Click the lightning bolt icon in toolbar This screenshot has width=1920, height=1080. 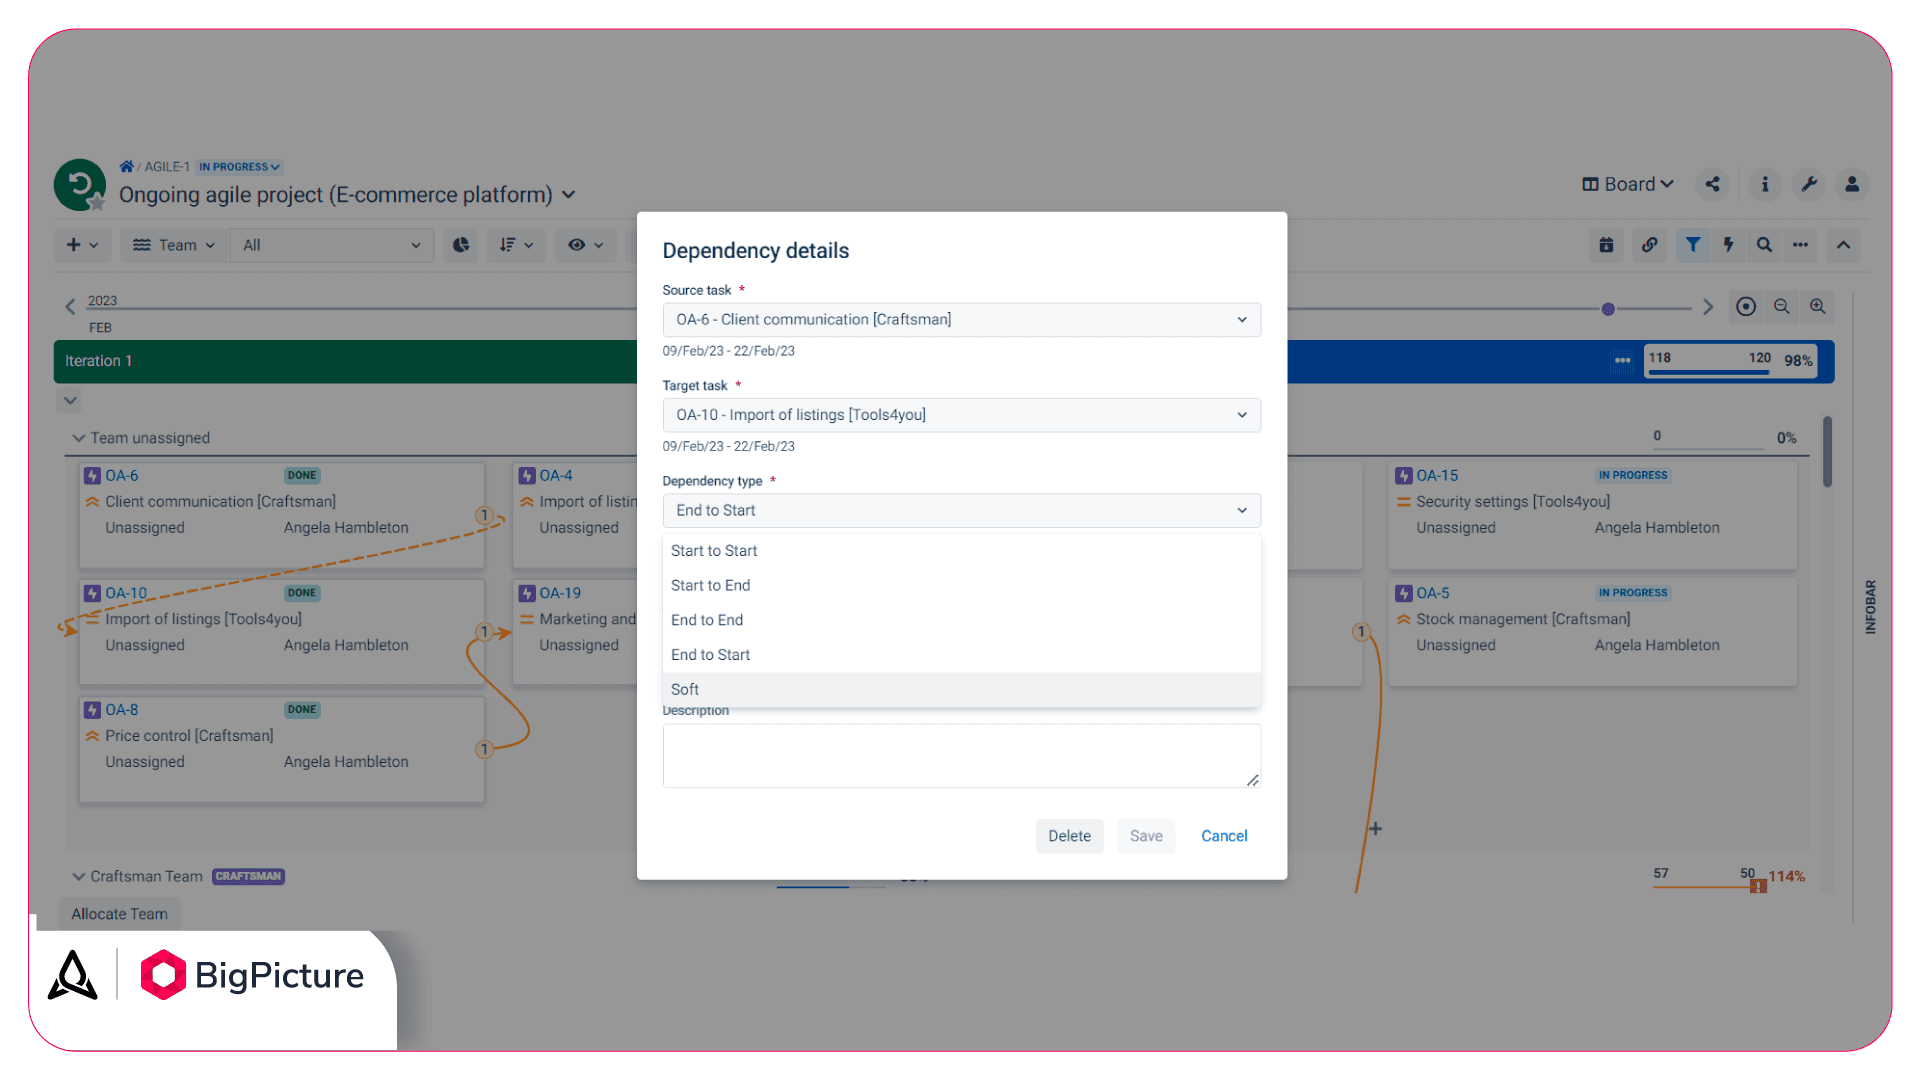click(1728, 245)
